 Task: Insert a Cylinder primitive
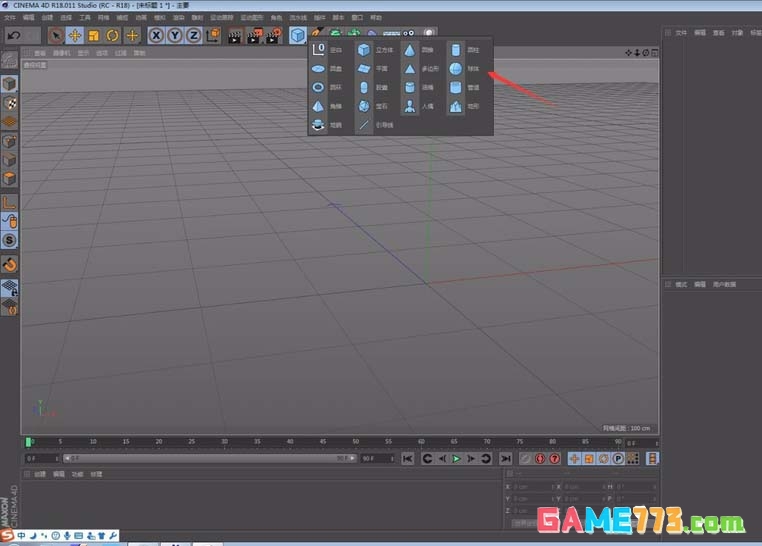click(455, 49)
